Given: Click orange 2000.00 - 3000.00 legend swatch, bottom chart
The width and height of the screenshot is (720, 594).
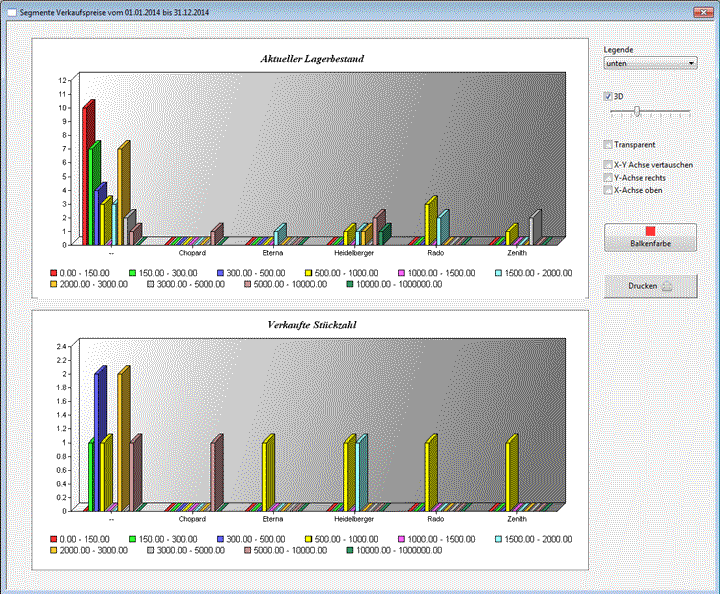Looking at the screenshot, I should coord(54,550).
